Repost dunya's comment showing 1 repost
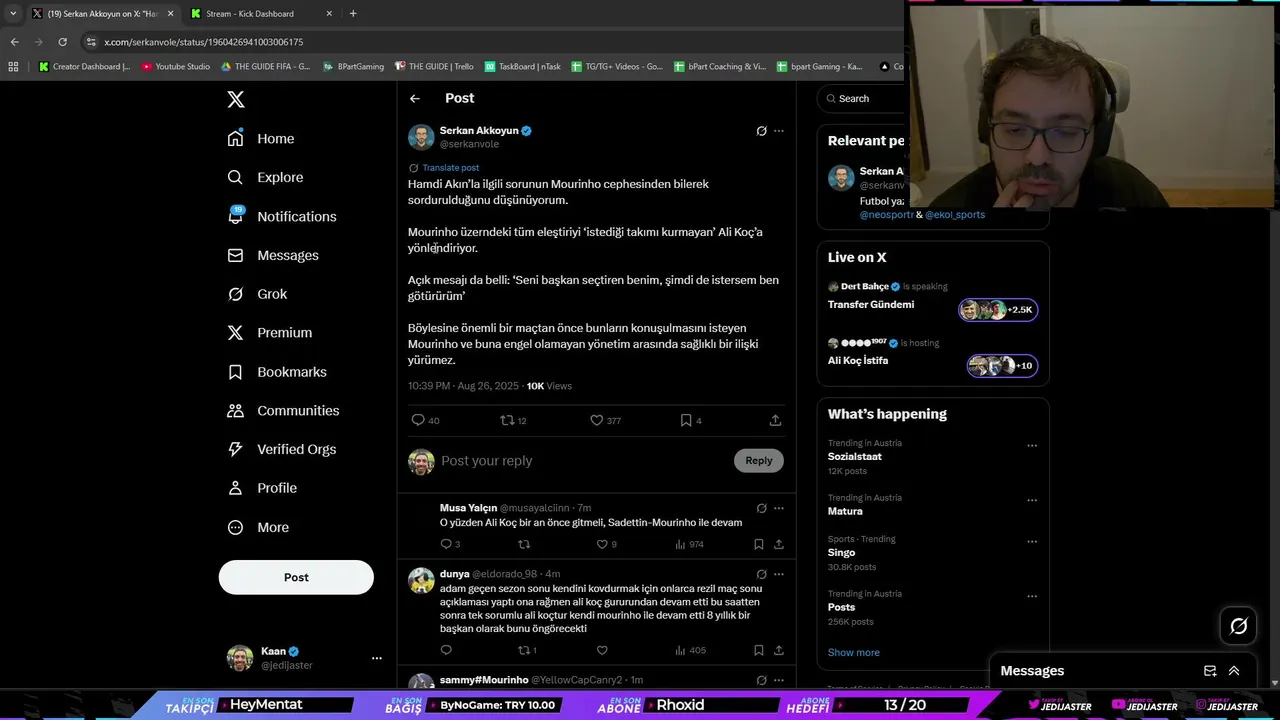 point(524,650)
